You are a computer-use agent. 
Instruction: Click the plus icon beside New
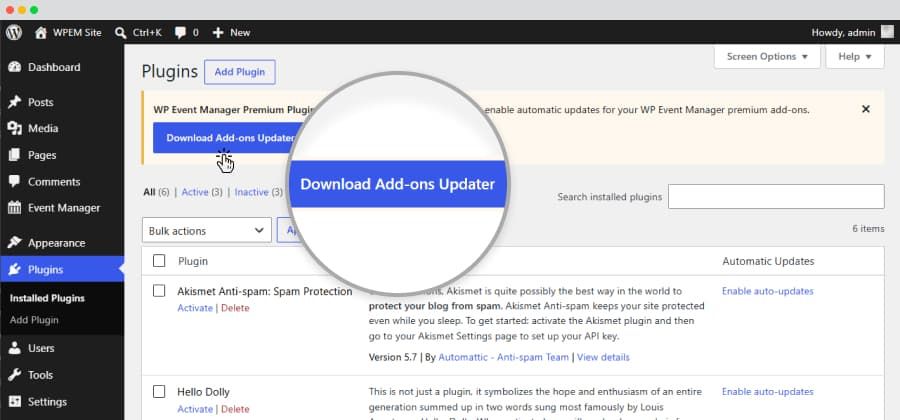coord(218,33)
